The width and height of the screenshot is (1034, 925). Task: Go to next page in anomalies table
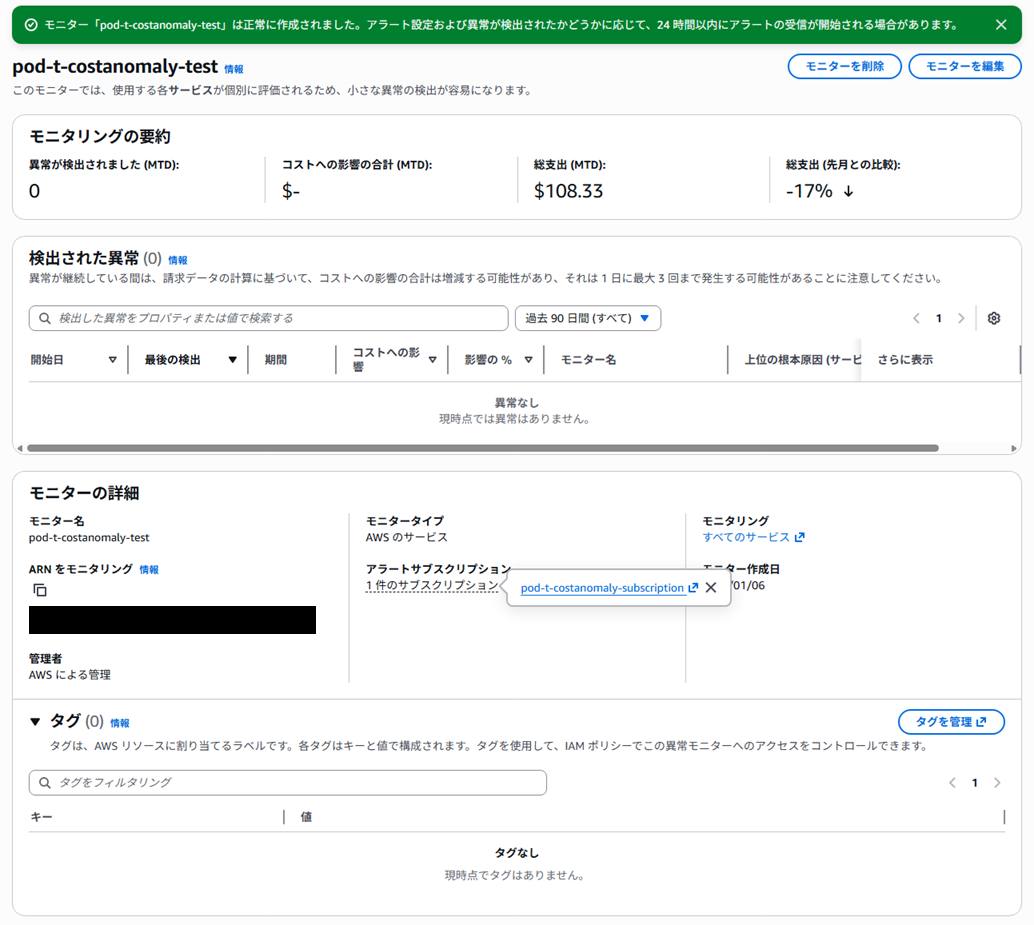tap(961, 318)
